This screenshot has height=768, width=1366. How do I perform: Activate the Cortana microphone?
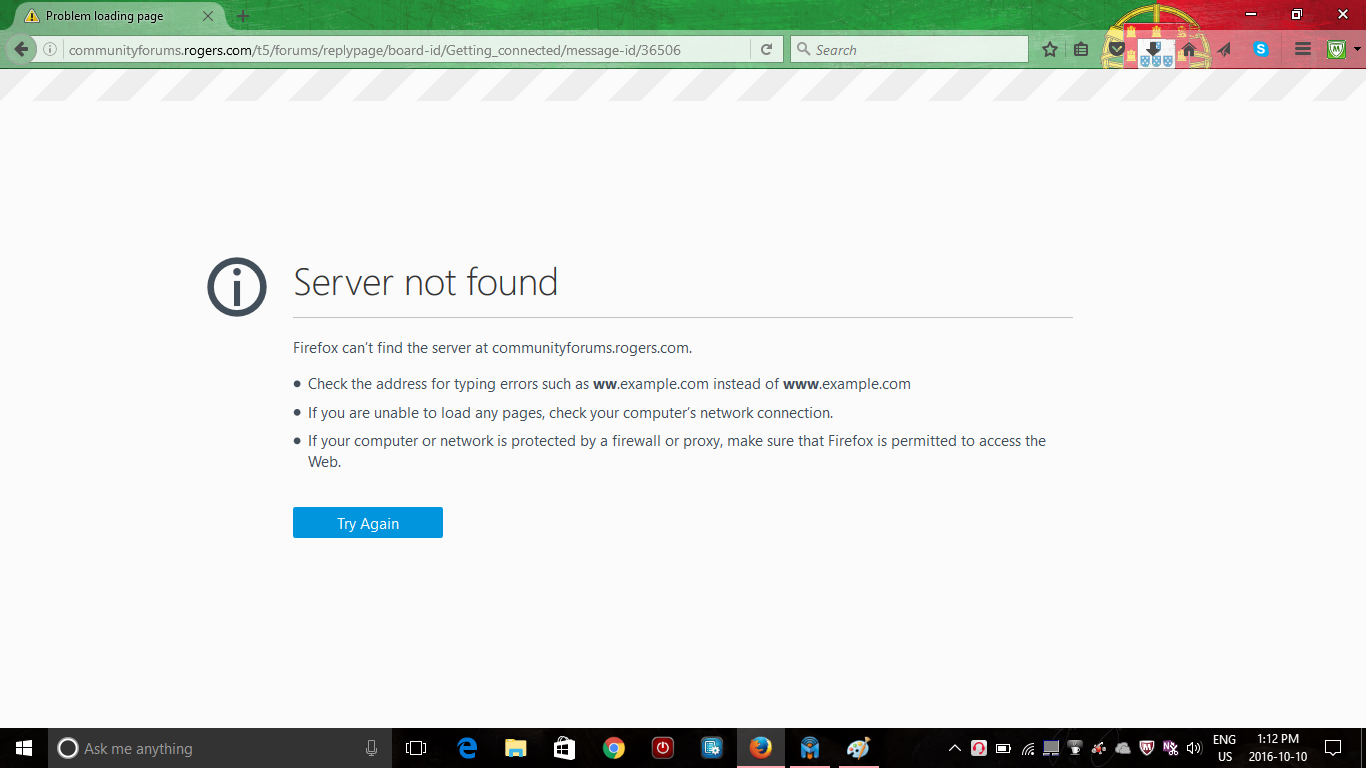click(371, 748)
